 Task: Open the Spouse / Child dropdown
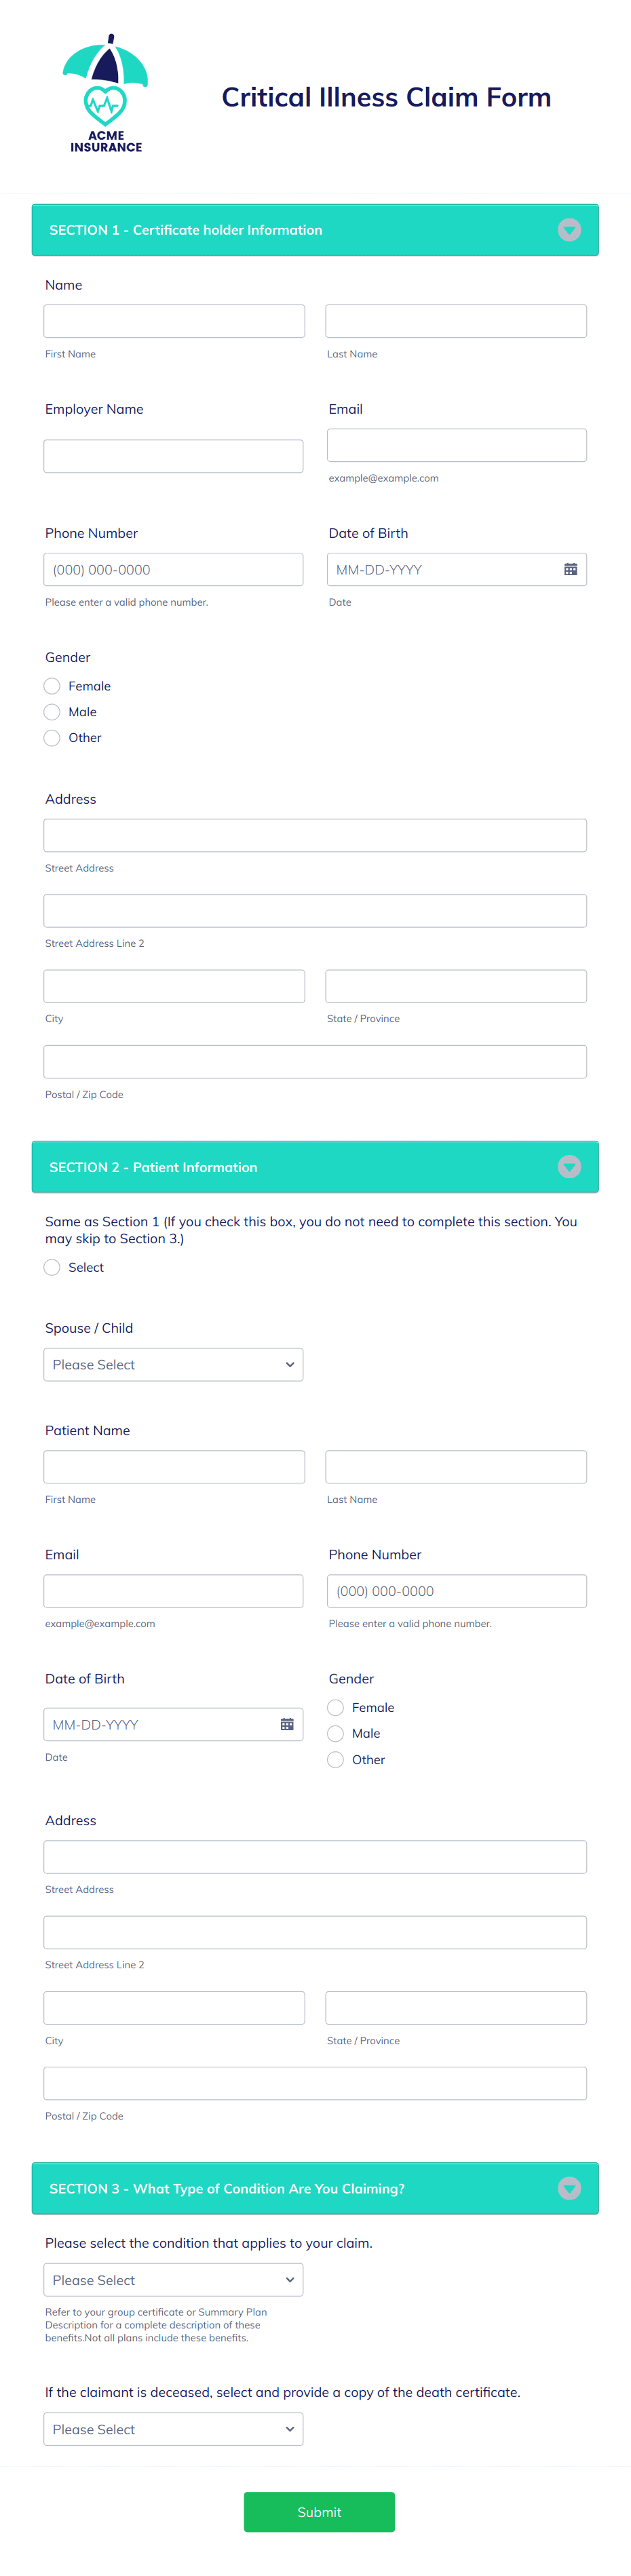pyautogui.click(x=173, y=1364)
